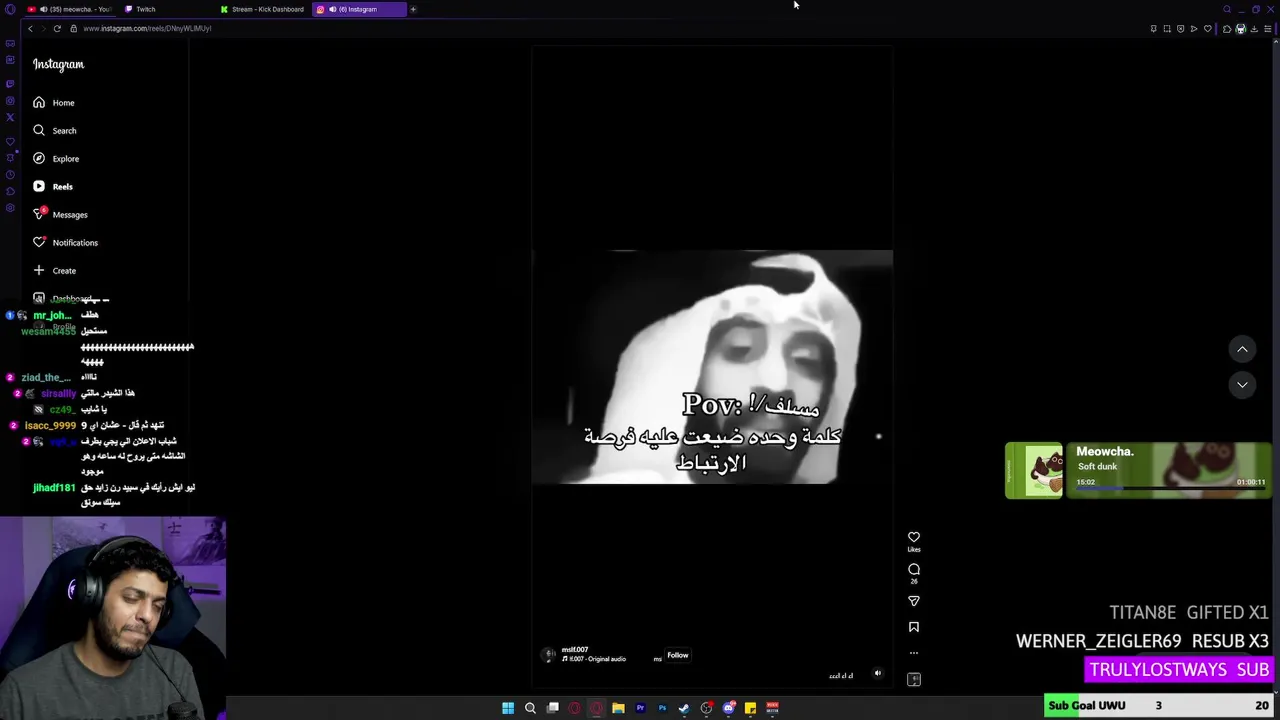The image size is (1280, 720).
Task: Open Instagram Home
Action: click(x=54, y=103)
